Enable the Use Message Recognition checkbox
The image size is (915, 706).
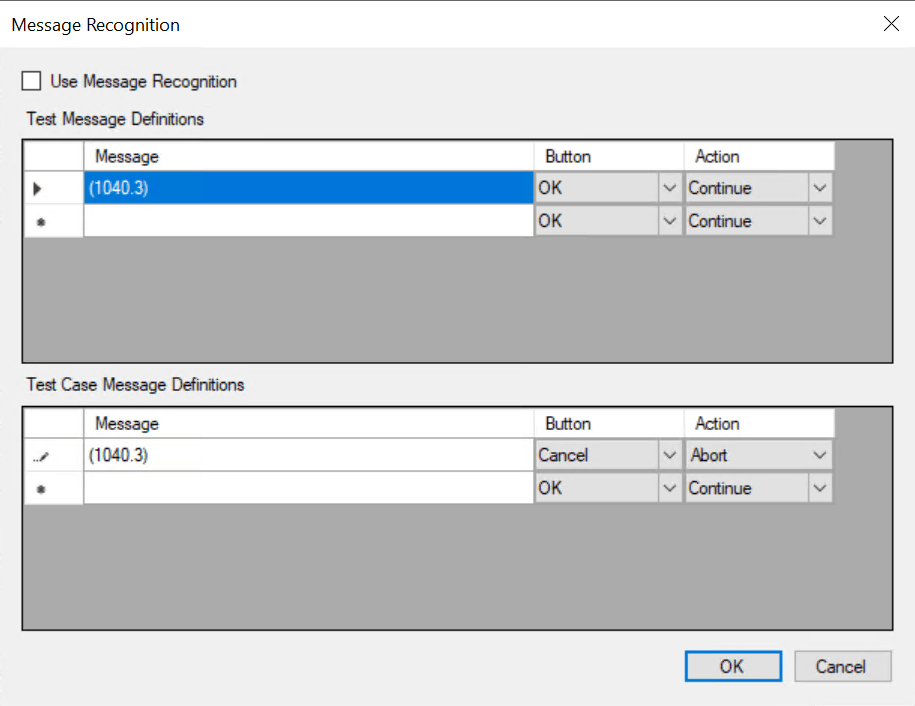31,81
